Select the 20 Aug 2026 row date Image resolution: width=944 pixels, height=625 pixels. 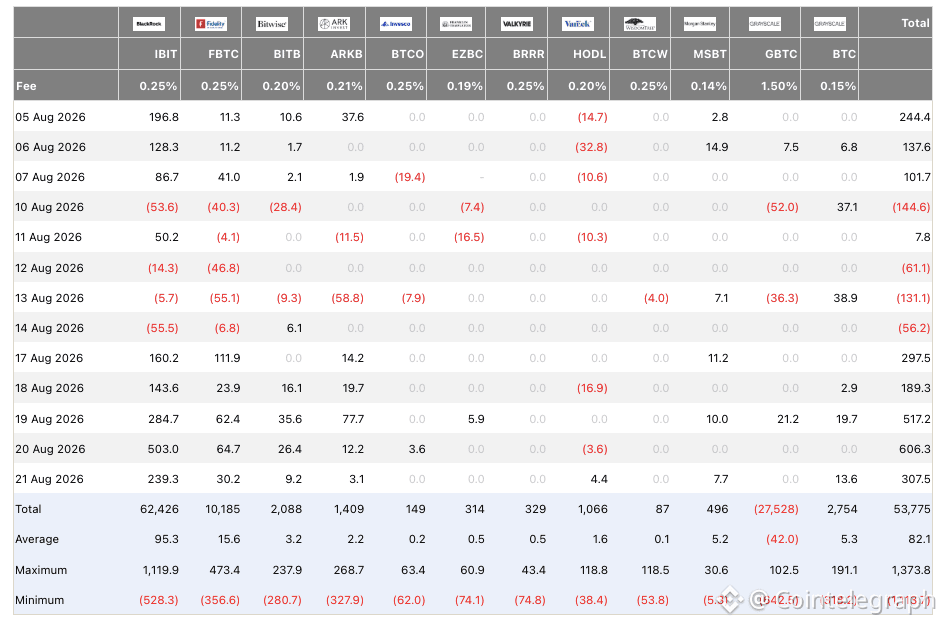[51, 449]
